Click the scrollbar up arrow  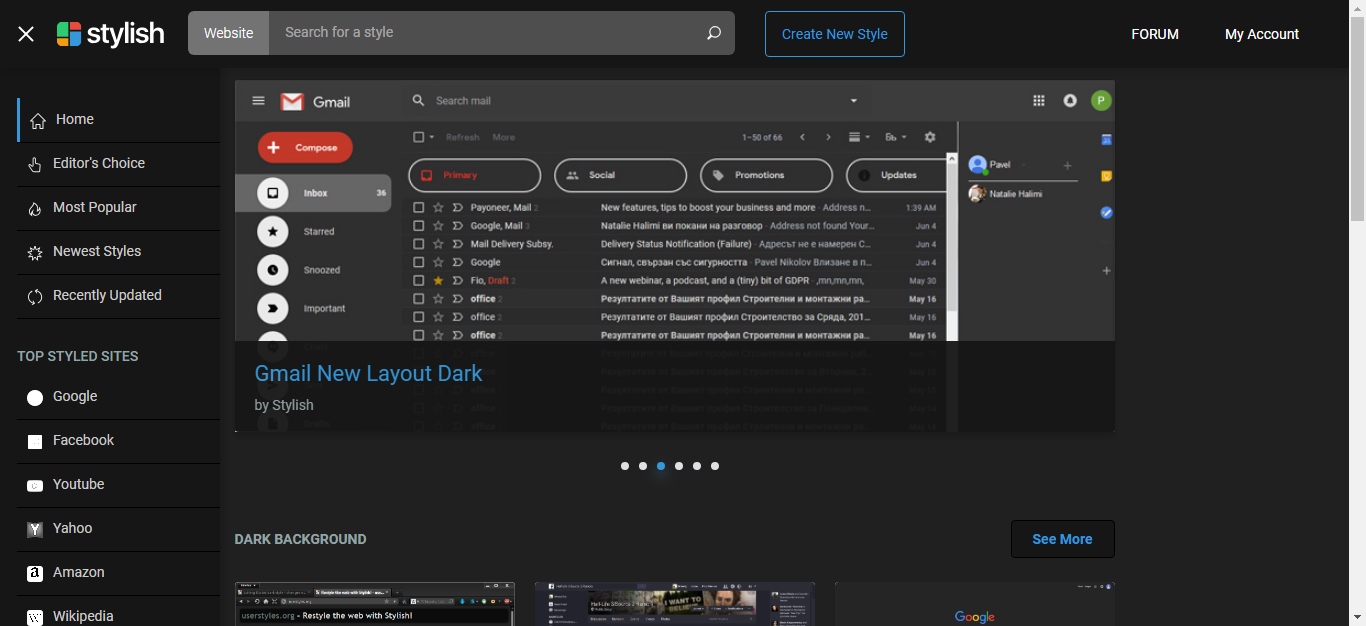pos(1357,8)
